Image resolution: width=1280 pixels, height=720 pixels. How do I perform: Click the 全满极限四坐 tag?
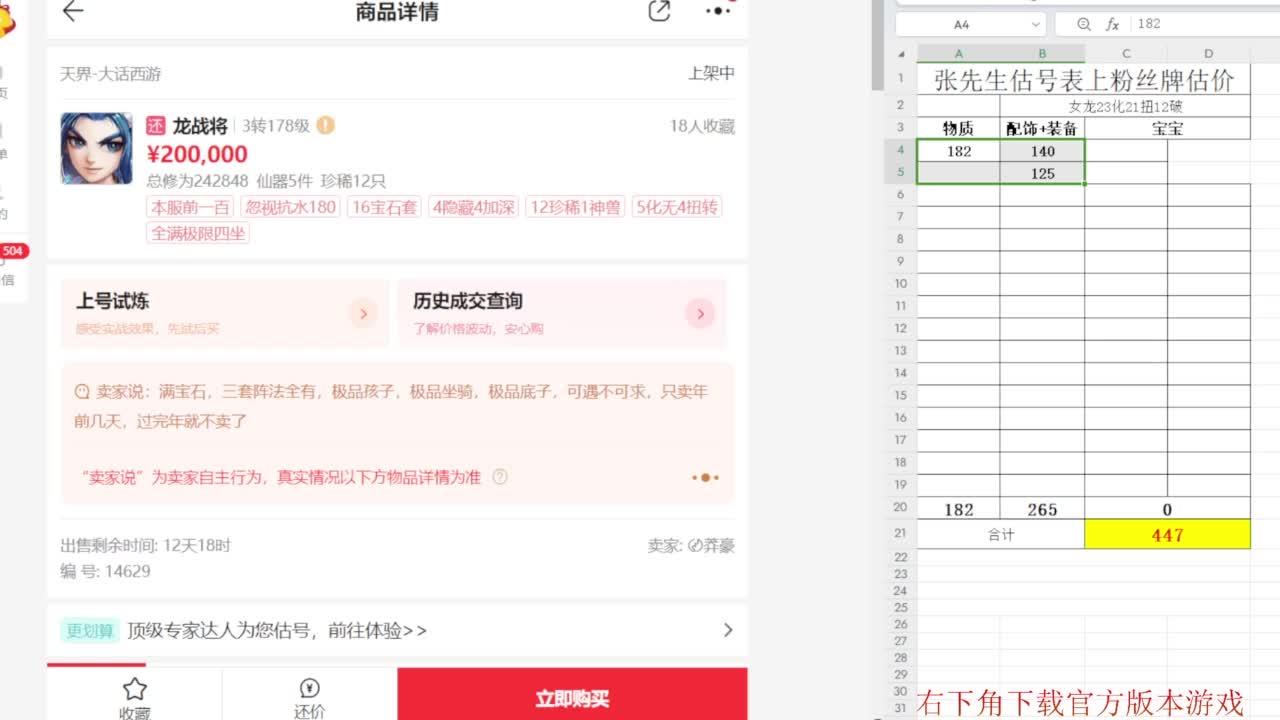point(198,233)
